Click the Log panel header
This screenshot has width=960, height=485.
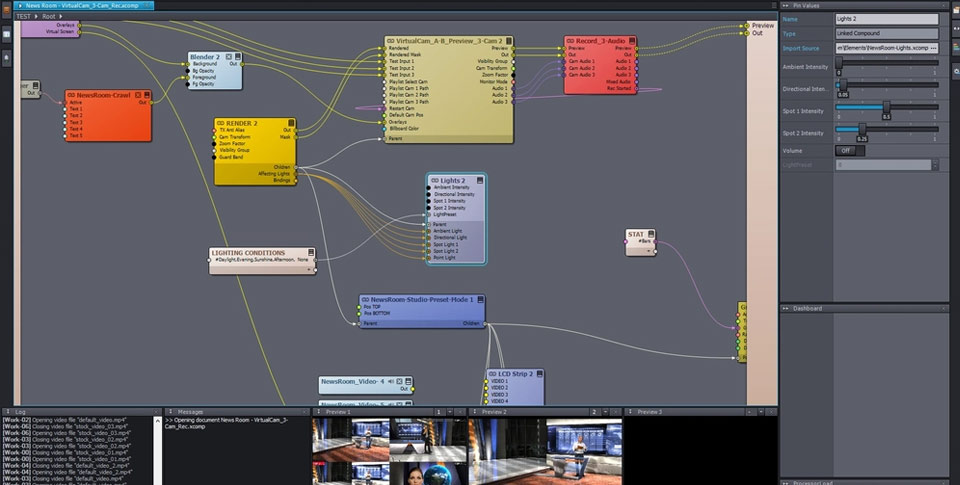[81, 412]
